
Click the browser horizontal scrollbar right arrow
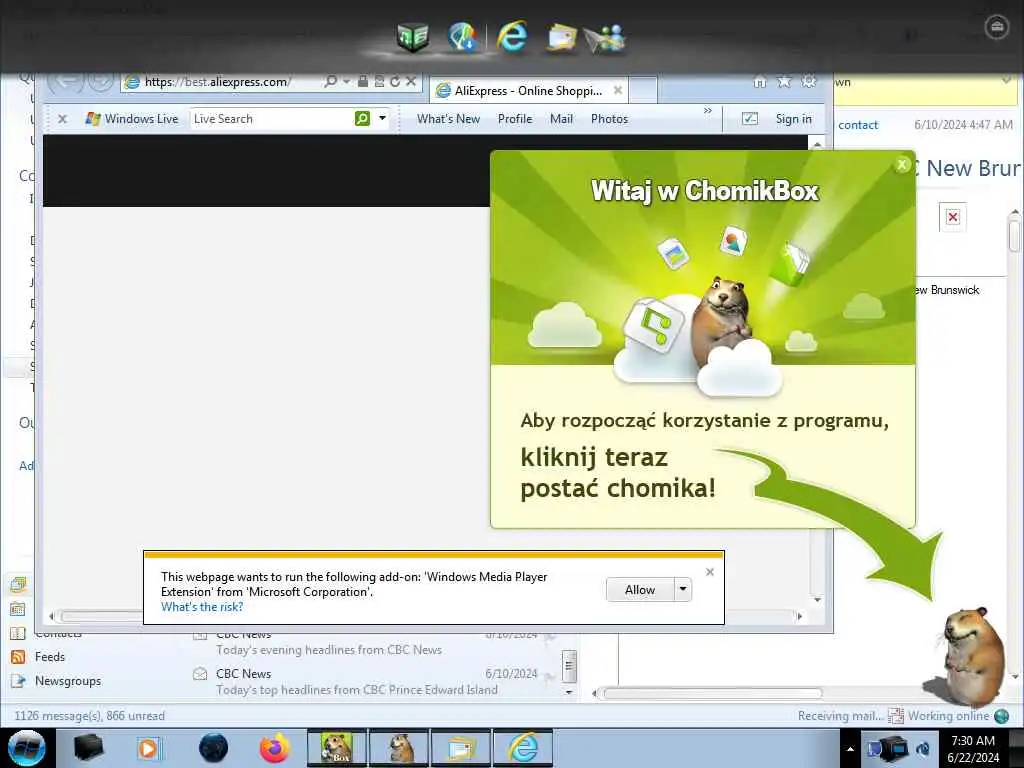pos(799,616)
